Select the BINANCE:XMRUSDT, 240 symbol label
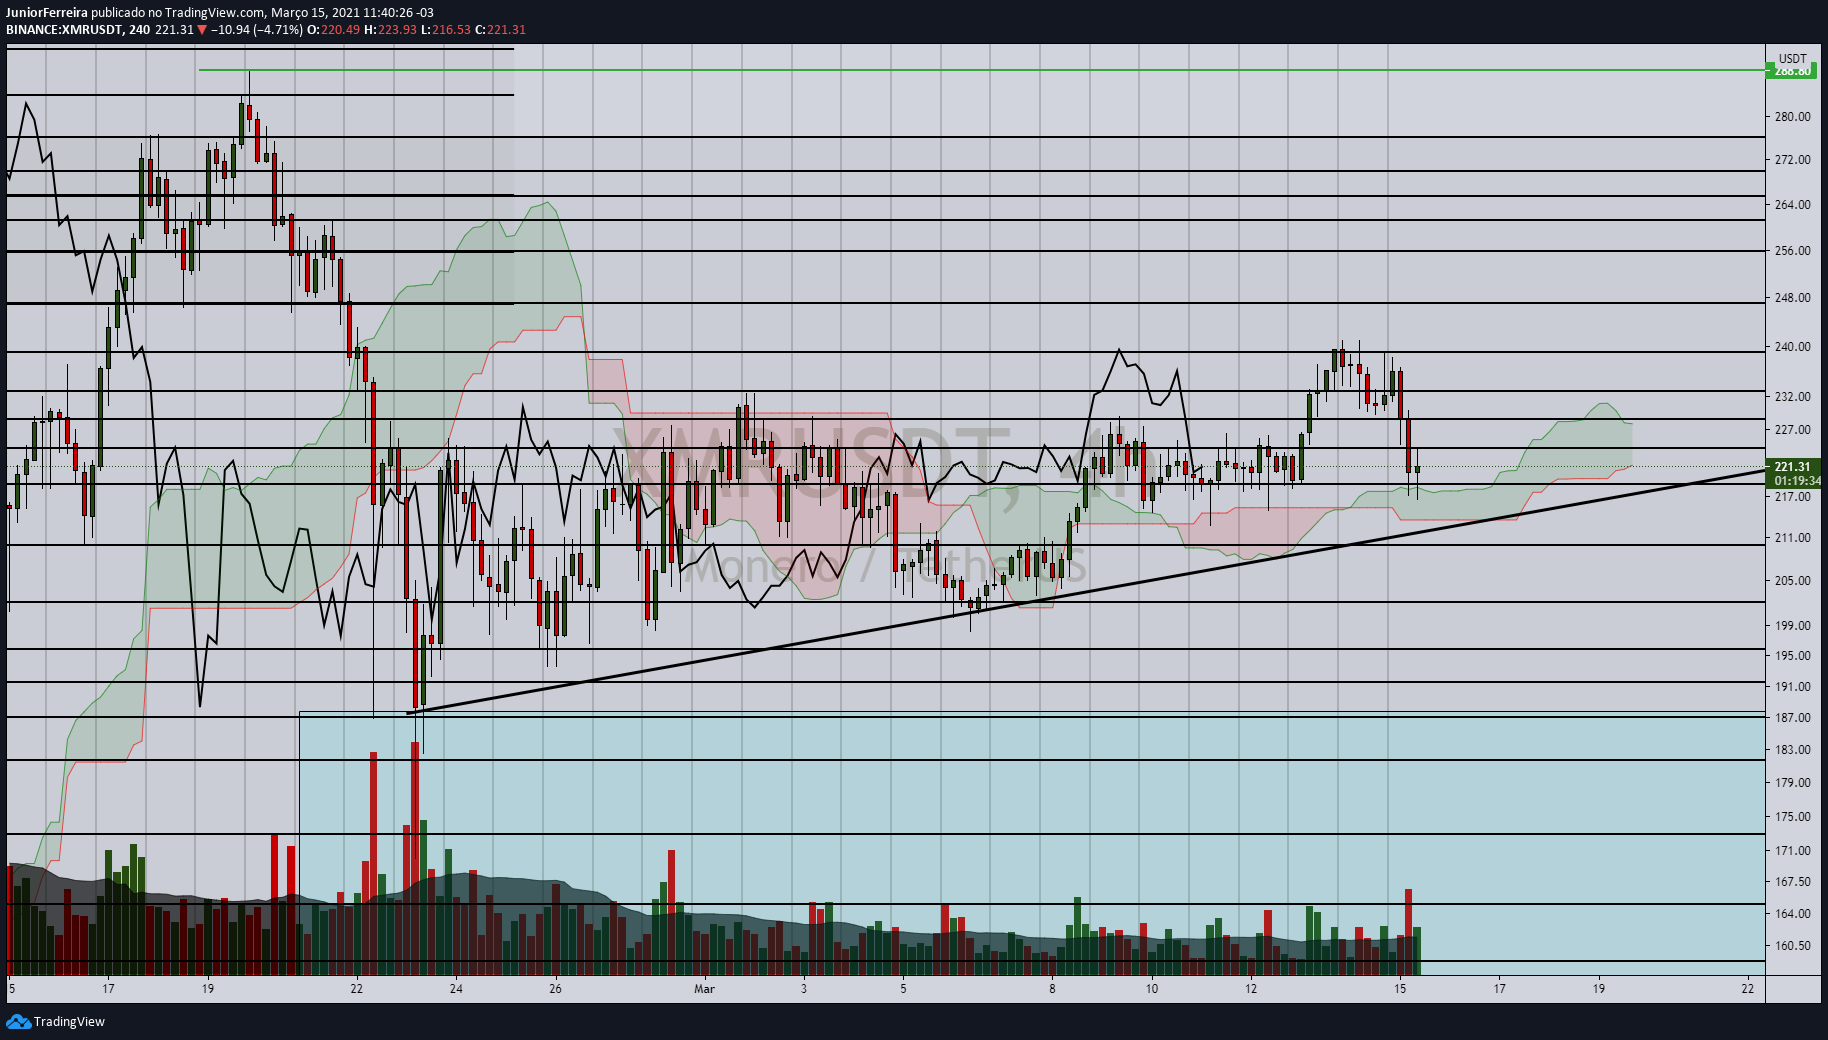The height and width of the screenshot is (1040, 1828). [x=78, y=29]
